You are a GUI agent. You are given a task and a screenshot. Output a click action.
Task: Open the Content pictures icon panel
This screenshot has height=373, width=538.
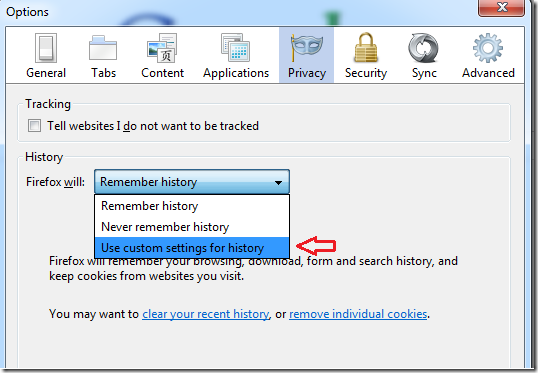click(162, 48)
